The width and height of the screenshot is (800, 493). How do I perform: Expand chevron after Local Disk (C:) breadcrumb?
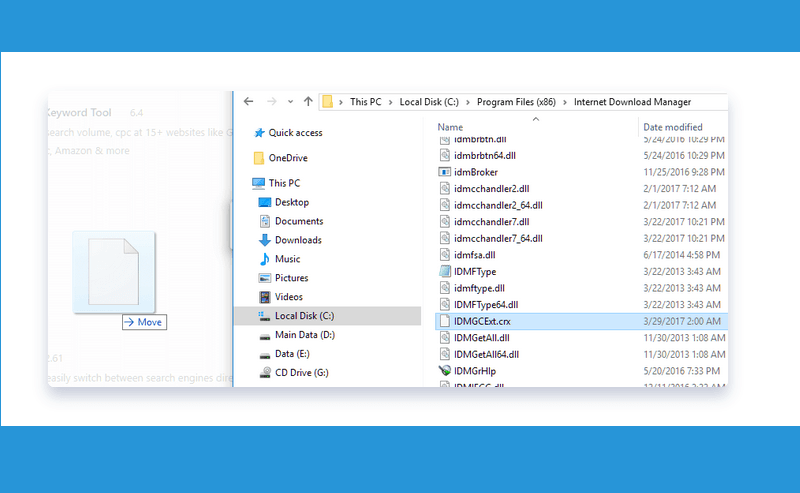(x=468, y=102)
